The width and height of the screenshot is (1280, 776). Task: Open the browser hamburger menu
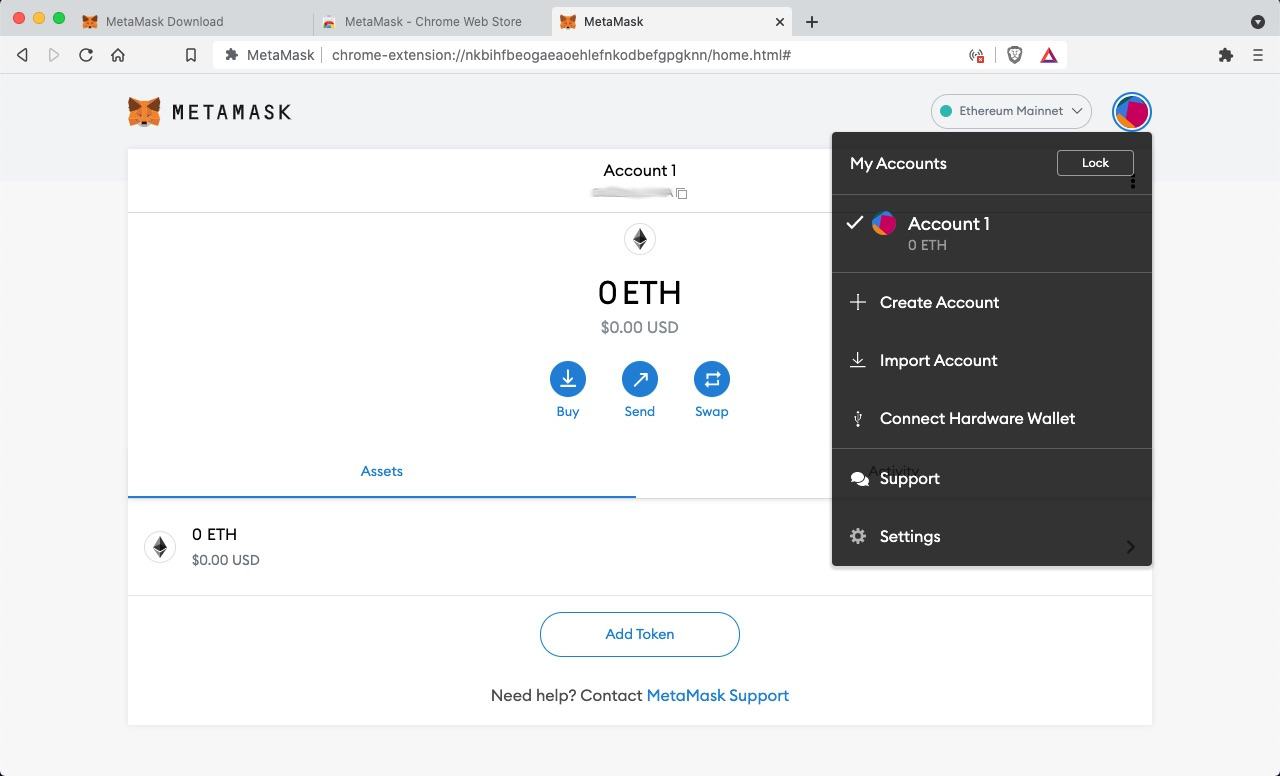[1258, 55]
